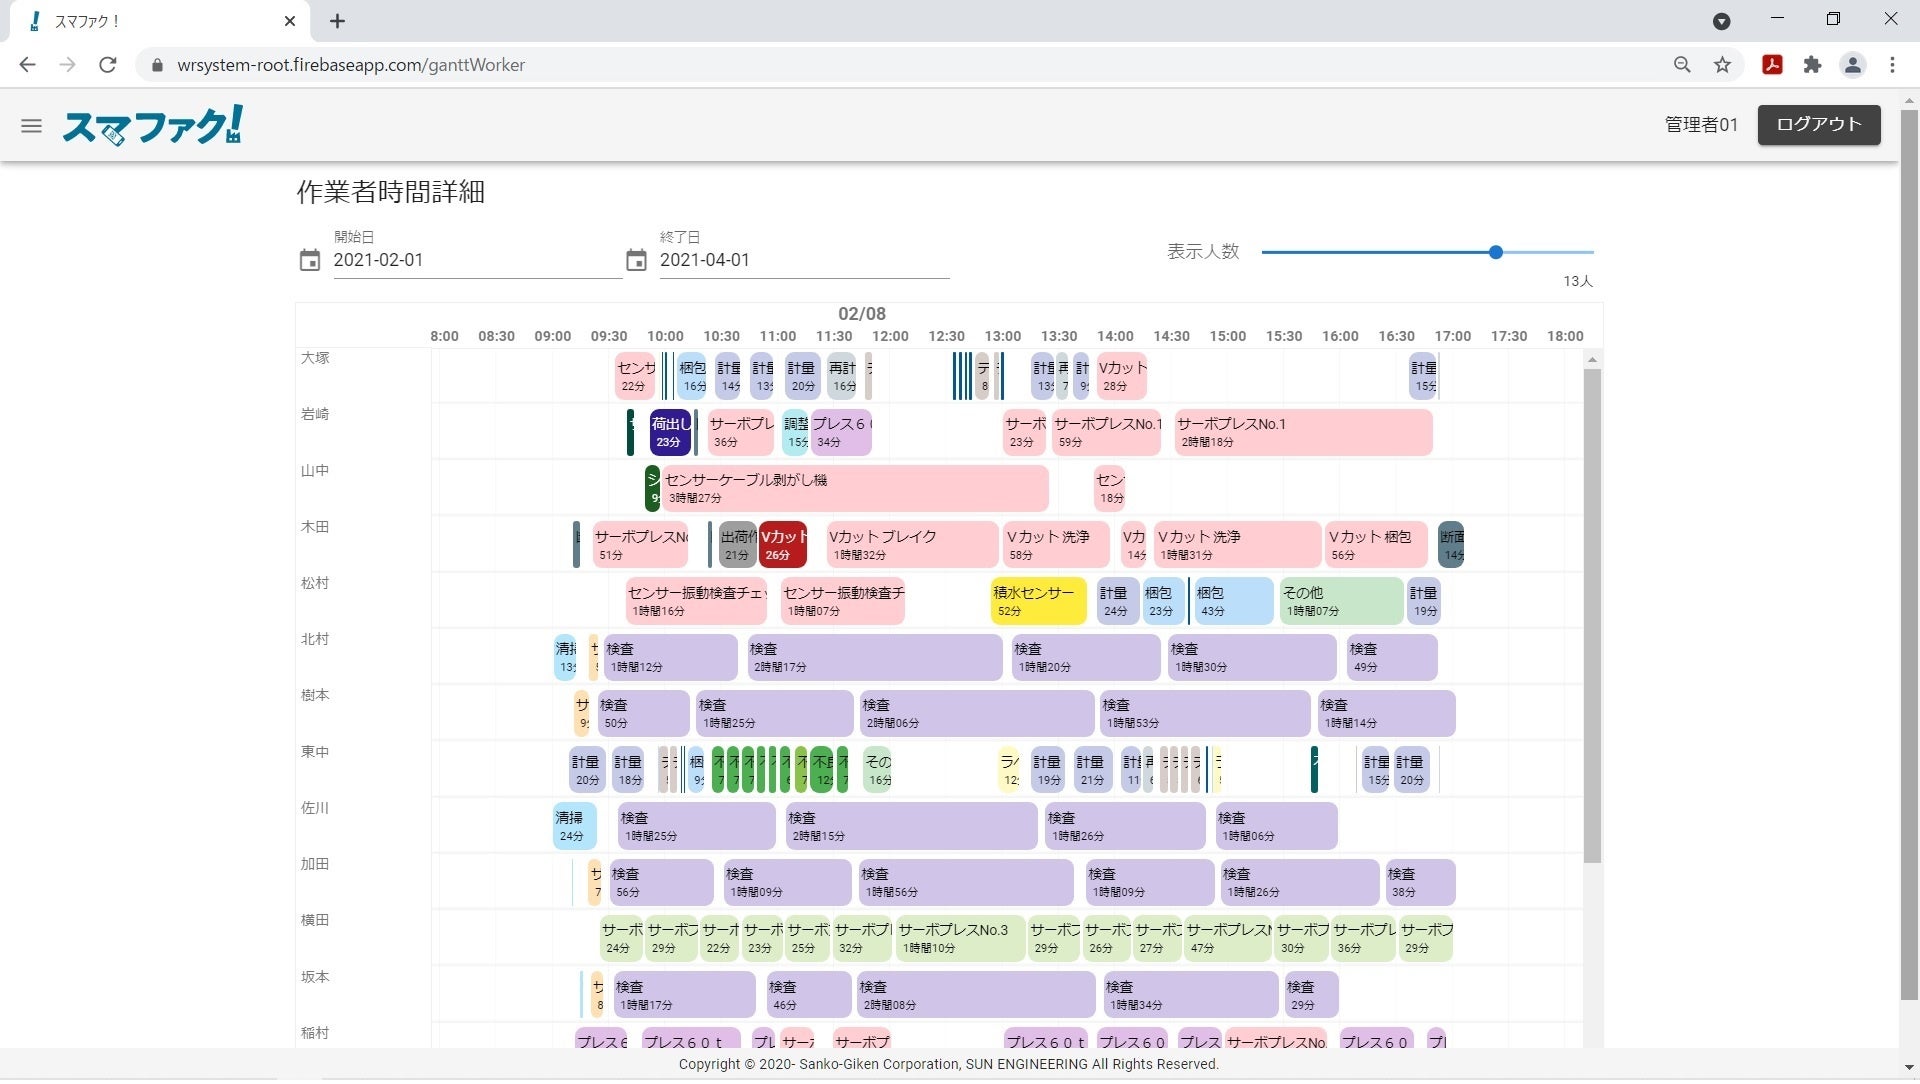1920x1084 pixels.
Task: Click the 終了日 date field
Action: (803, 260)
